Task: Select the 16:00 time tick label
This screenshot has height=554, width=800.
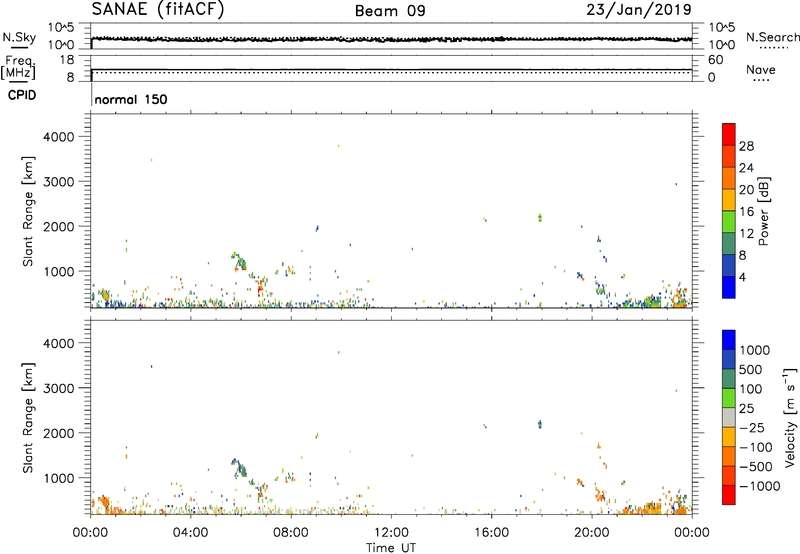Action: coord(491,533)
